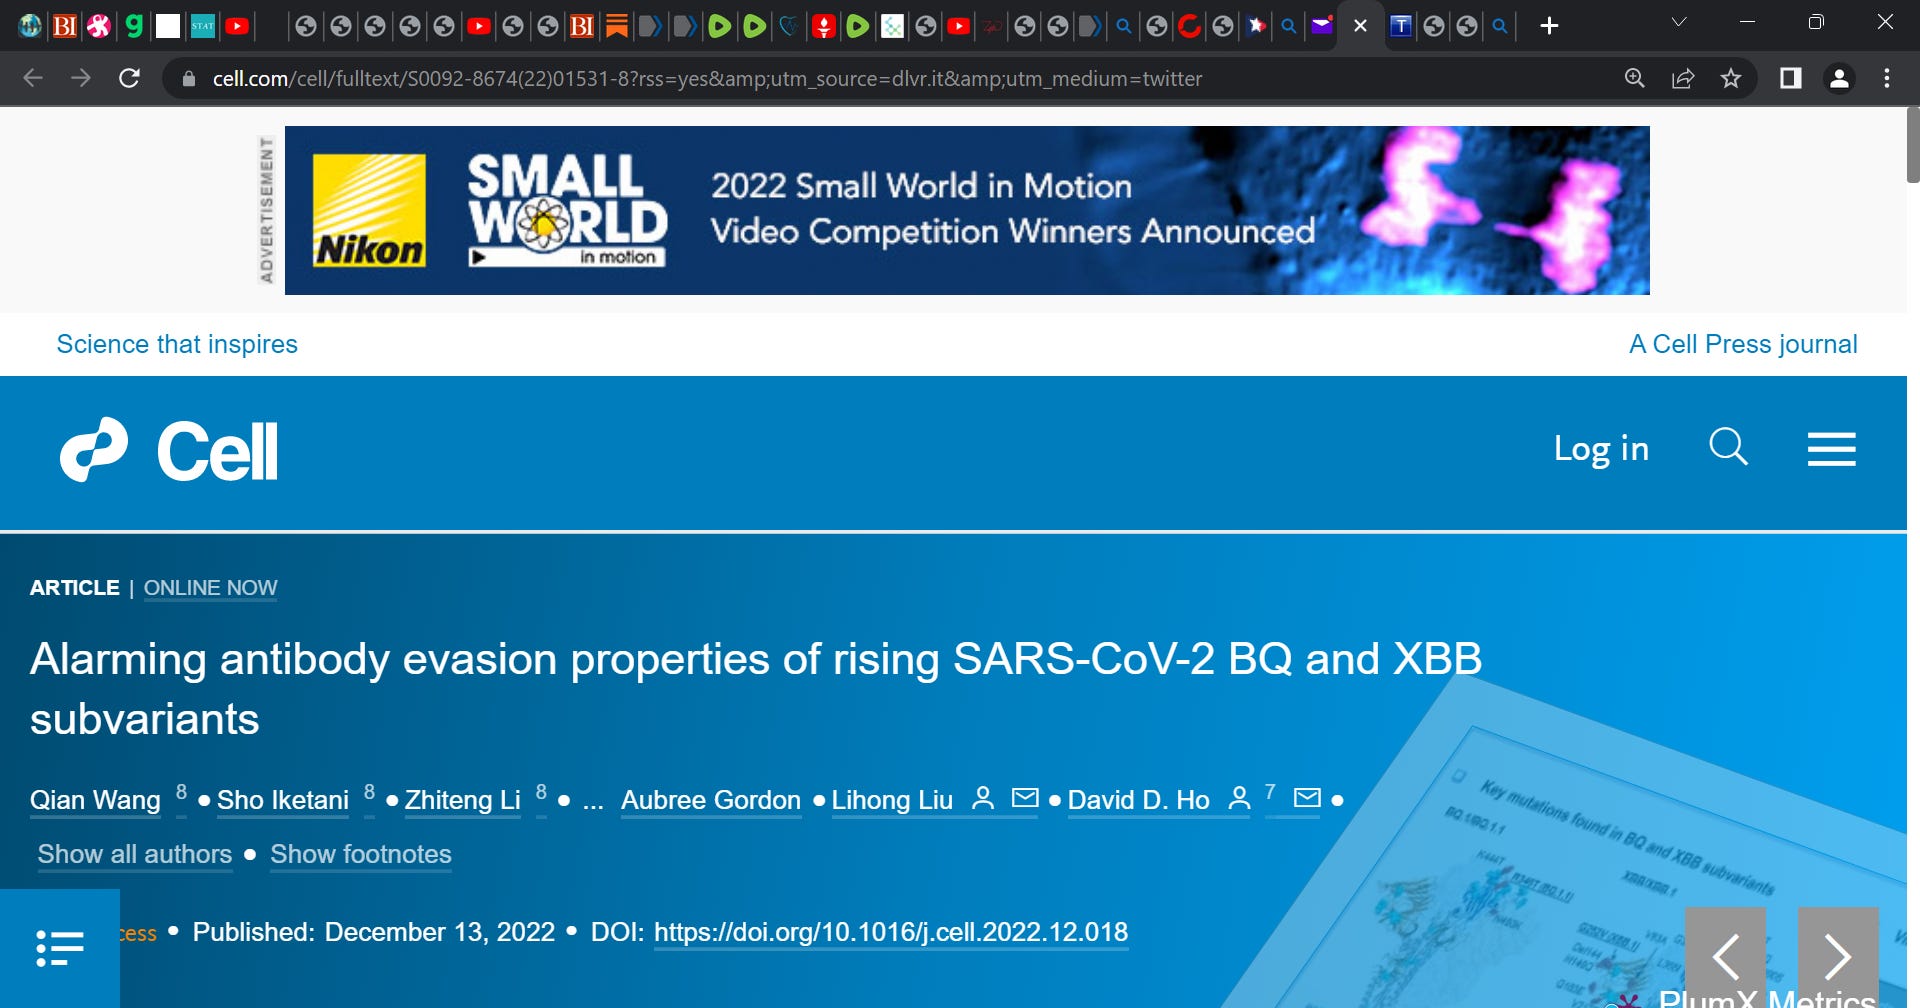
Task: Switch to the globe favicon tab at far left
Action: (x=30, y=26)
